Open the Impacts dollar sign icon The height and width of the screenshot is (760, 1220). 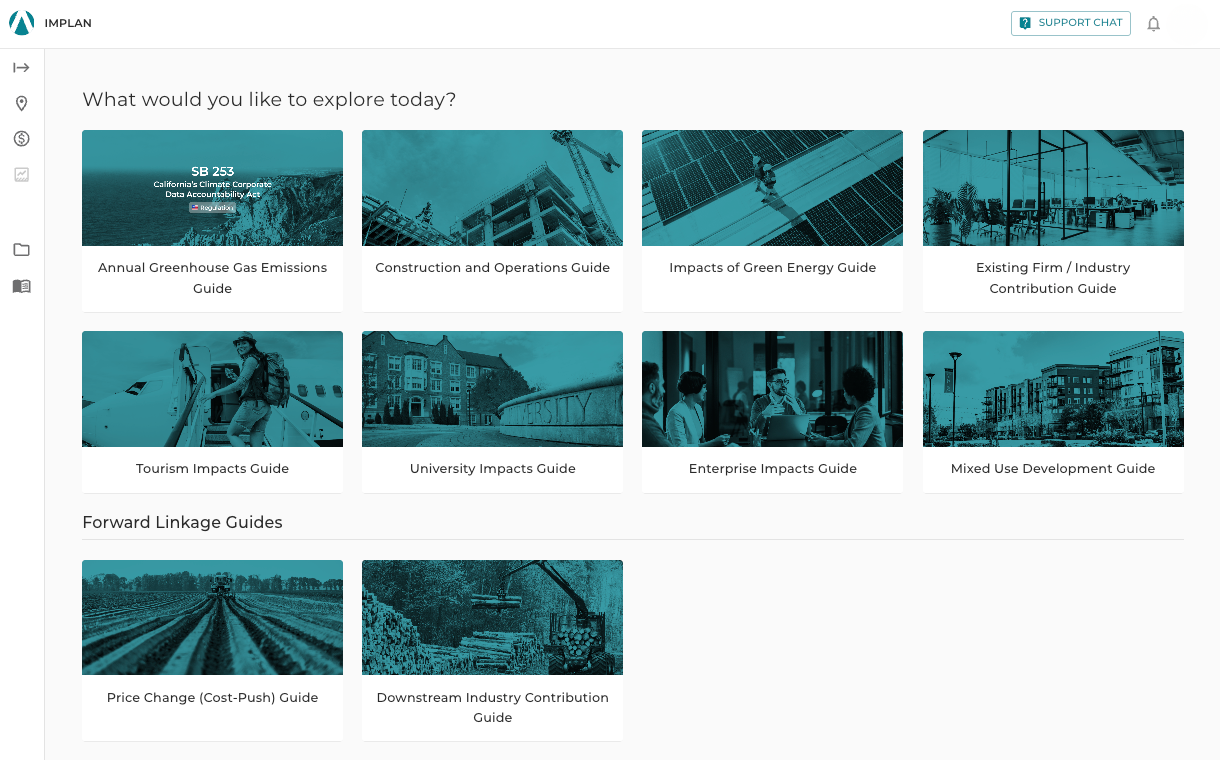pos(21,139)
